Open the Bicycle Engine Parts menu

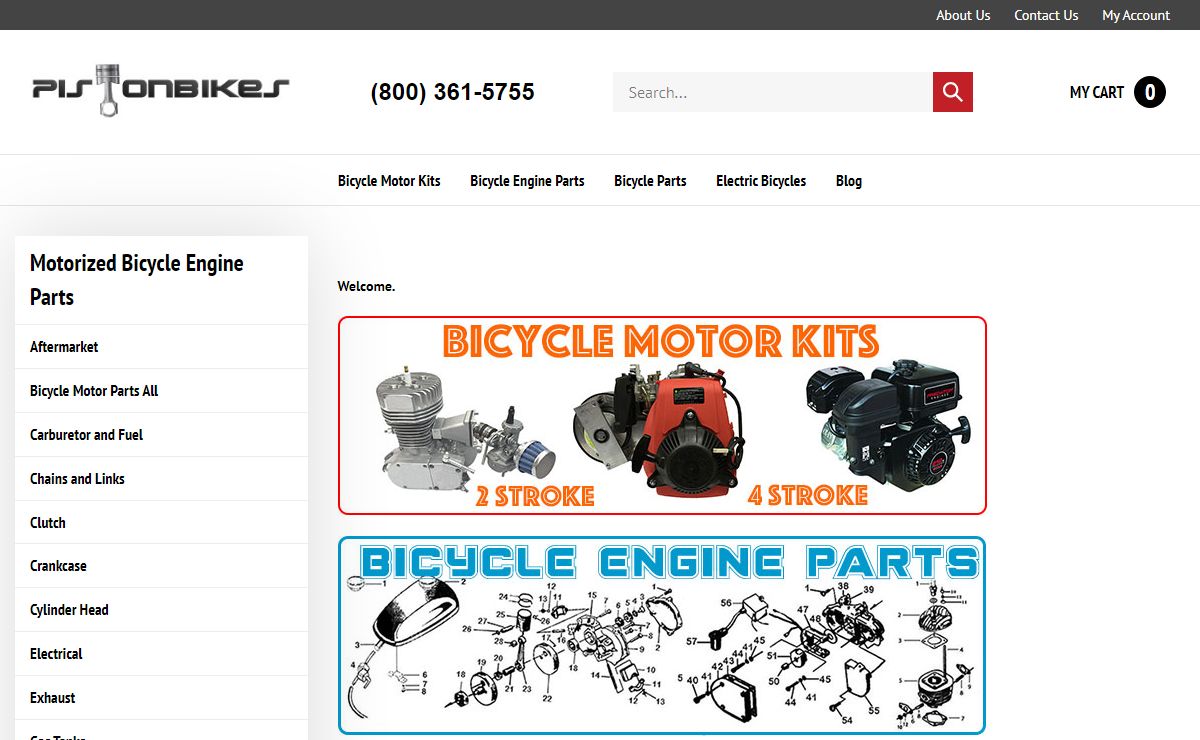527,181
